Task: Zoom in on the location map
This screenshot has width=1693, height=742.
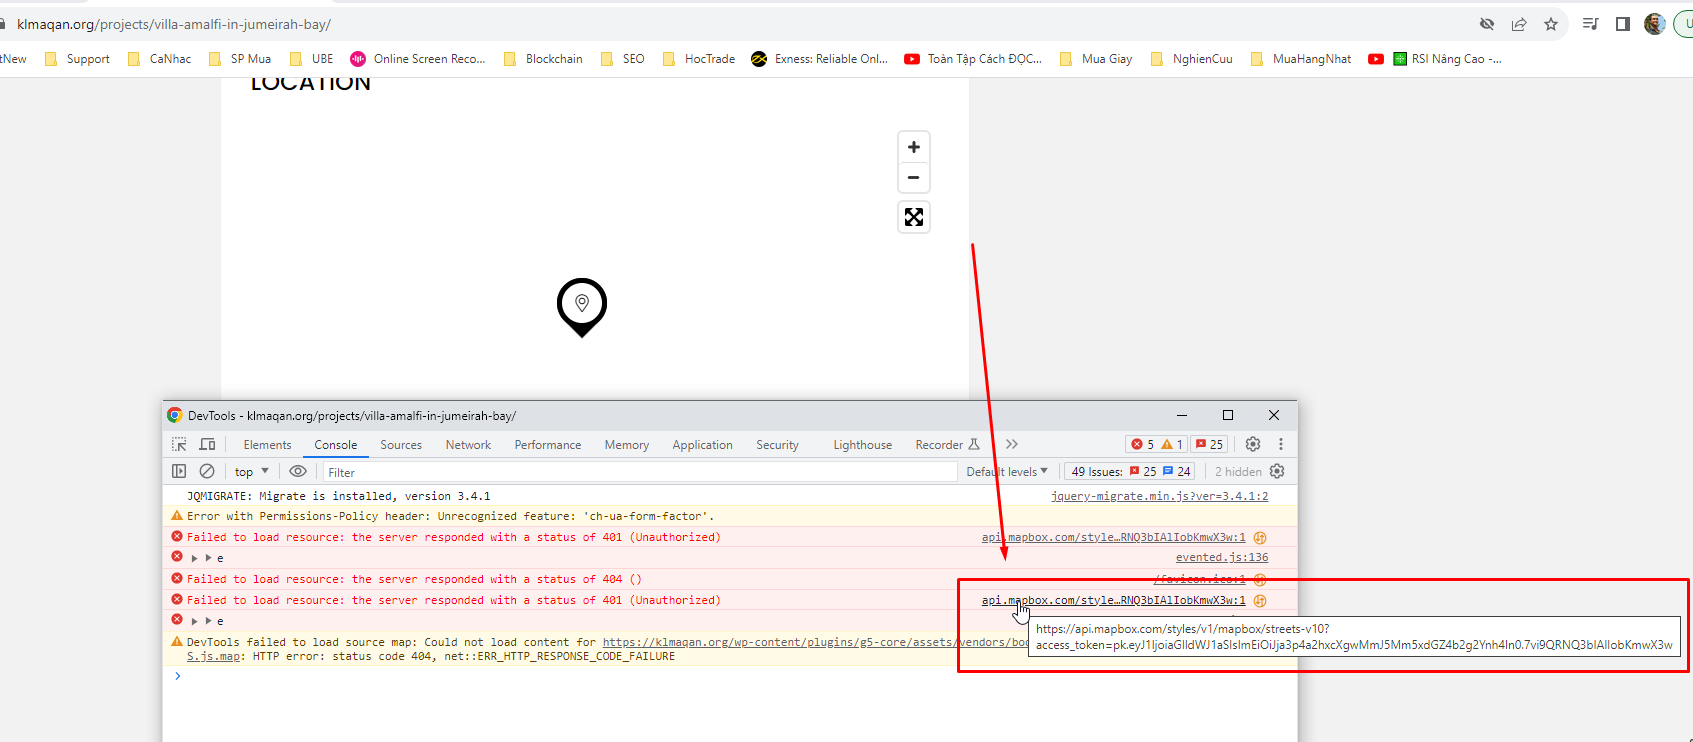Action: tap(913, 147)
